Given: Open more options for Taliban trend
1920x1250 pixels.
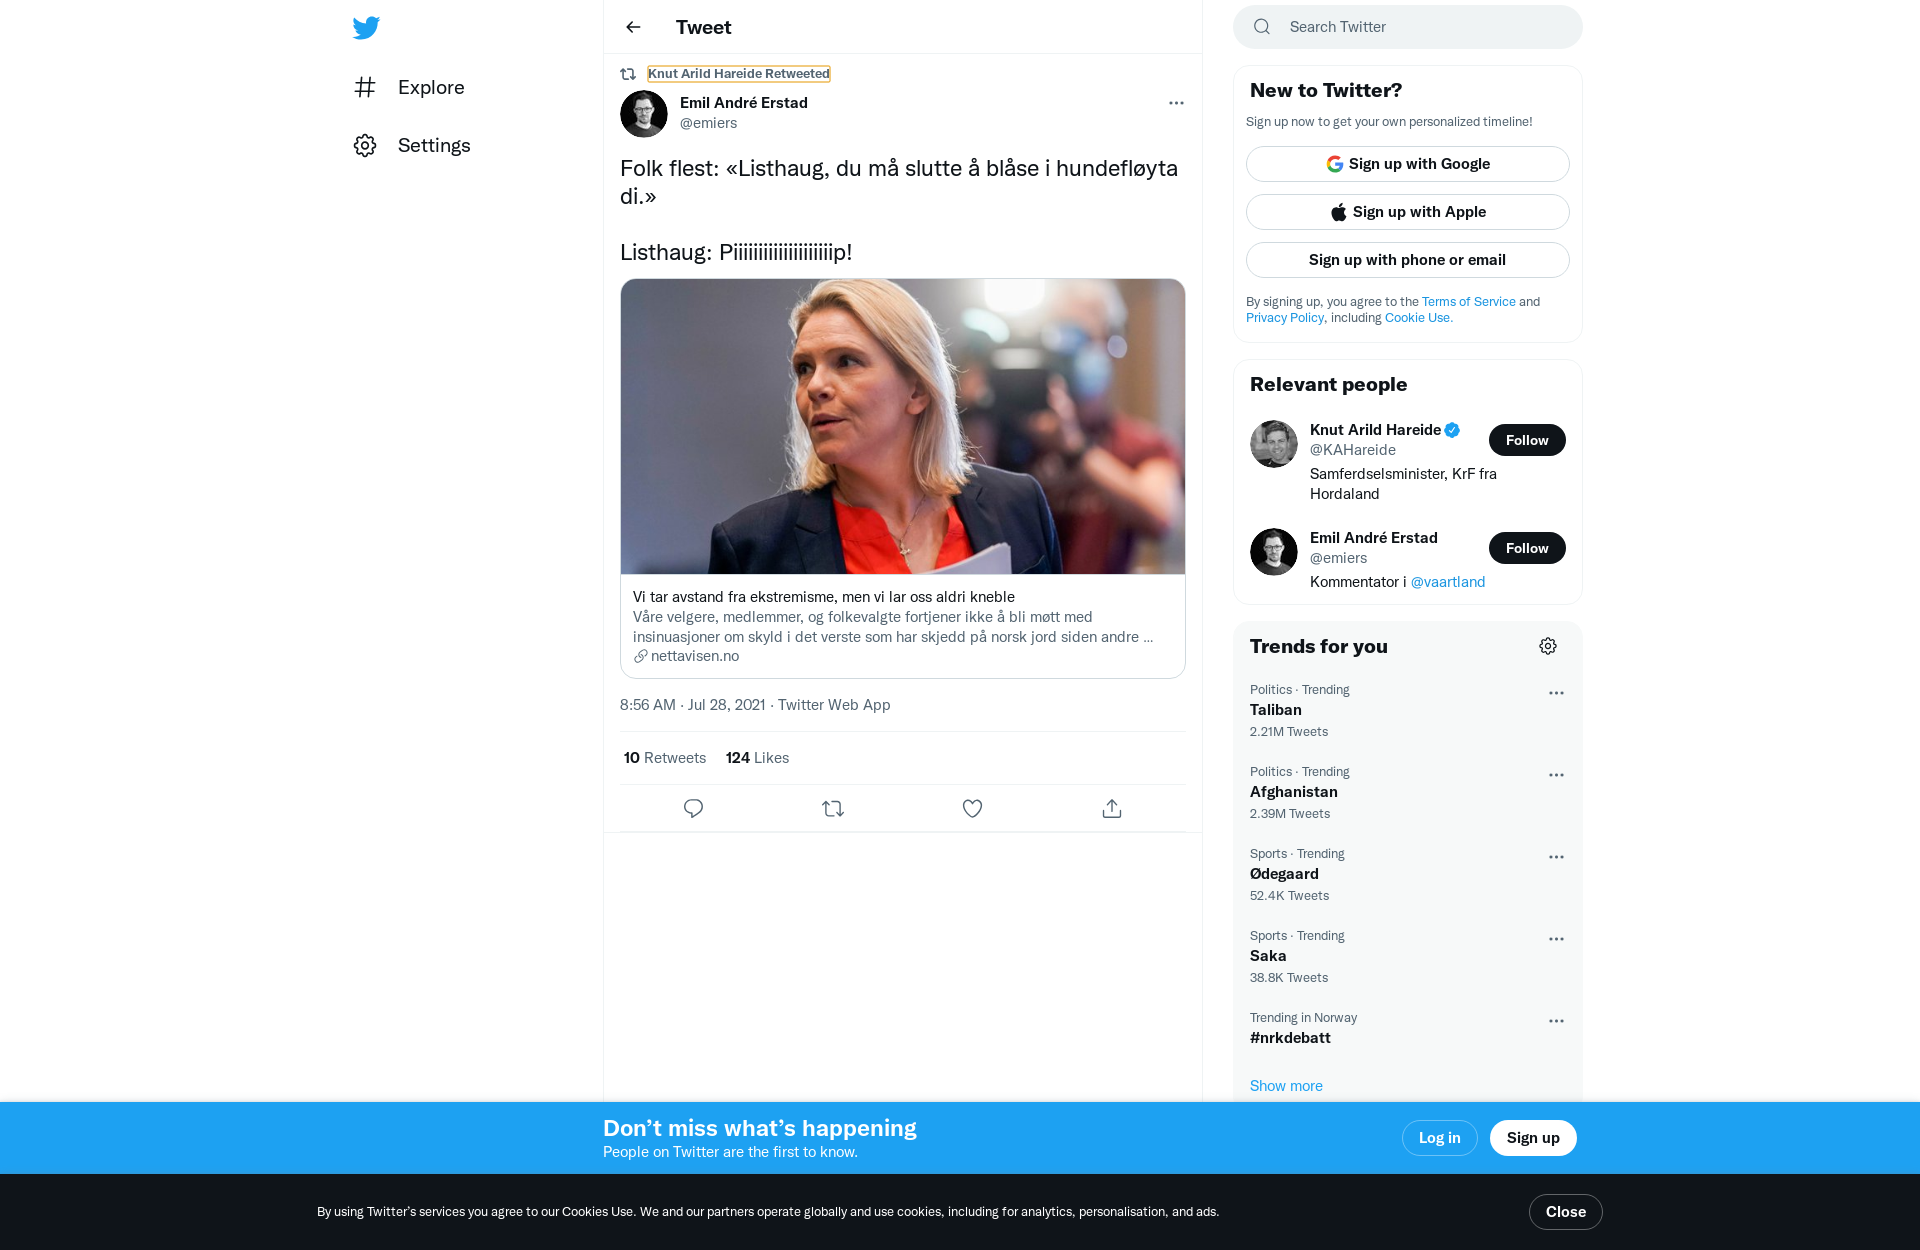Looking at the screenshot, I should (1556, 693).
